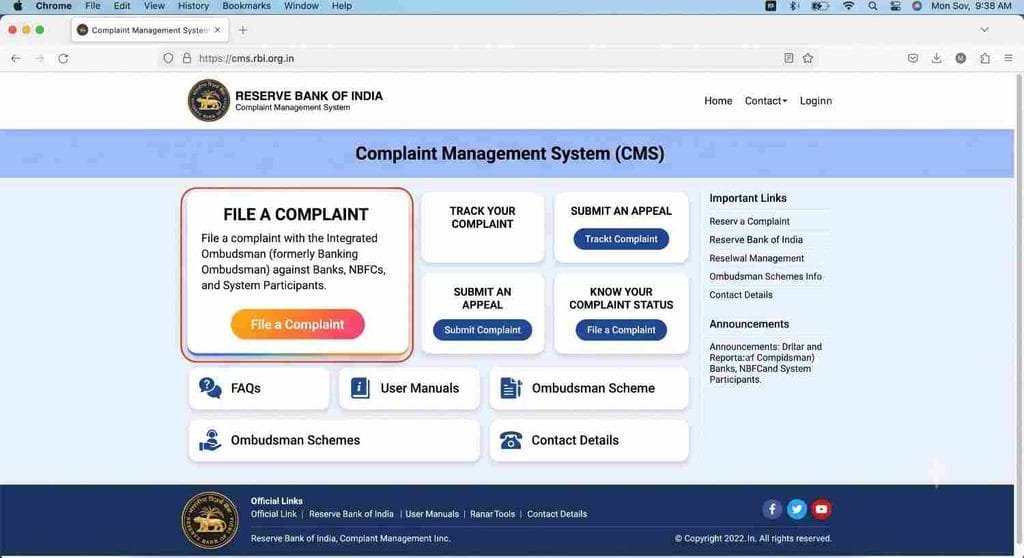Bookmark this page with star icon
1024x558 pixels.
tap(808, 58)
